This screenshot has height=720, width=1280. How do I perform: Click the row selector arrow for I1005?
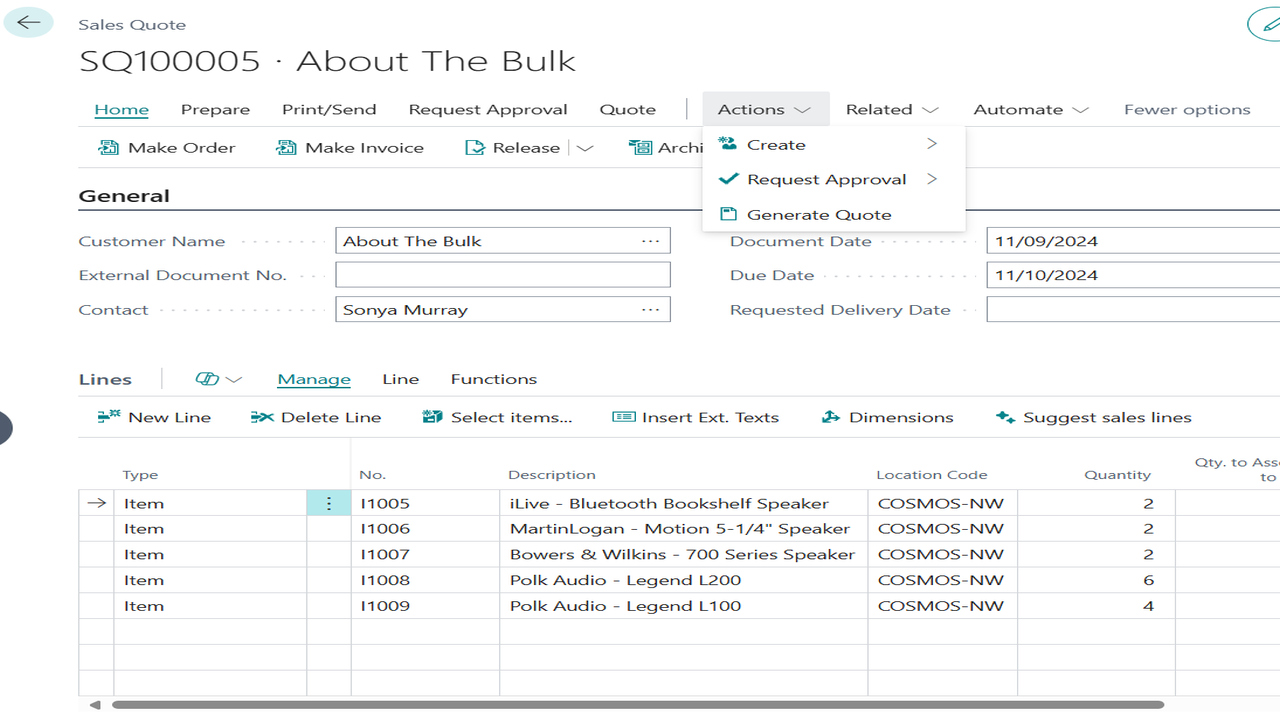tap(97, 503)
